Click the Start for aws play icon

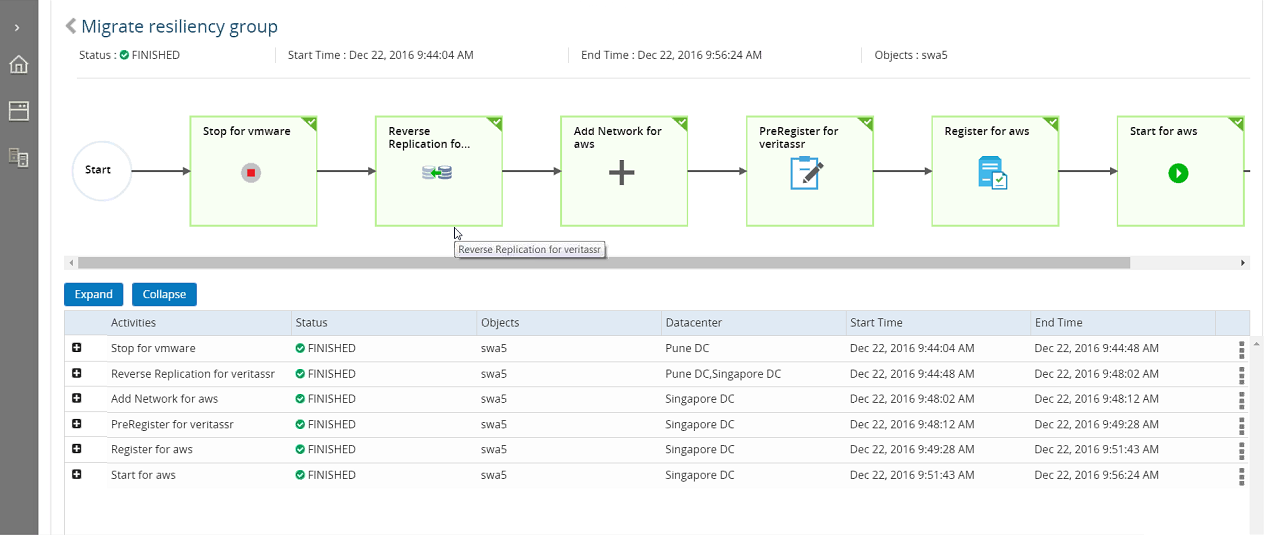coord(1178,173)
